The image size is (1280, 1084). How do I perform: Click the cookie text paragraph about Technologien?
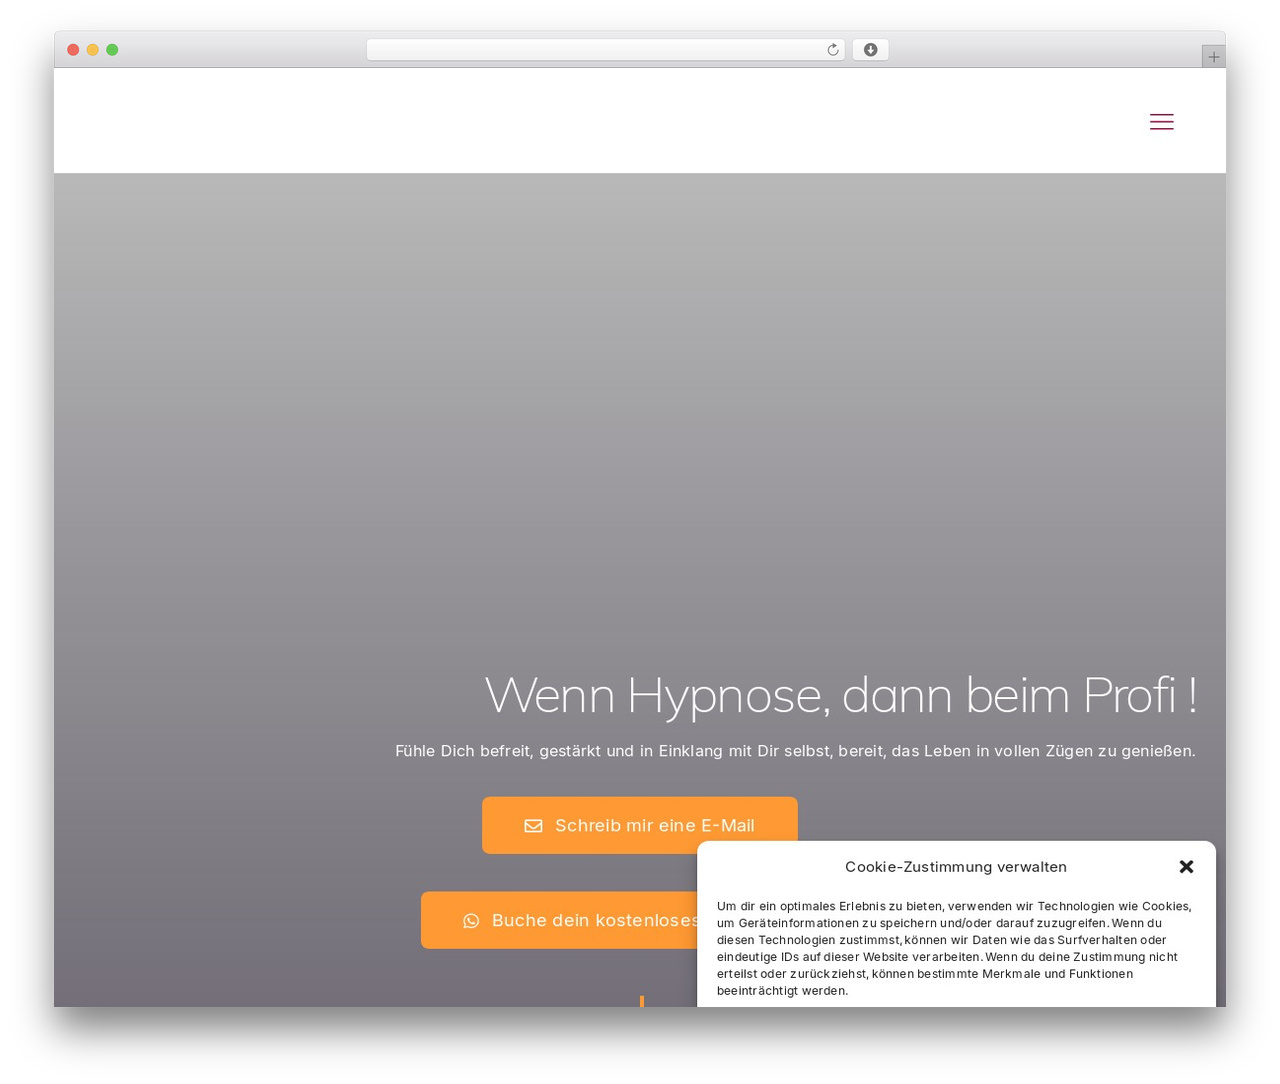click(x=955, y=948)
